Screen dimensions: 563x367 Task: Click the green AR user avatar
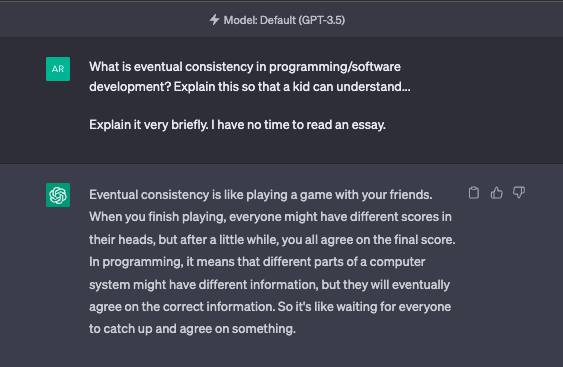pos(58,69)
